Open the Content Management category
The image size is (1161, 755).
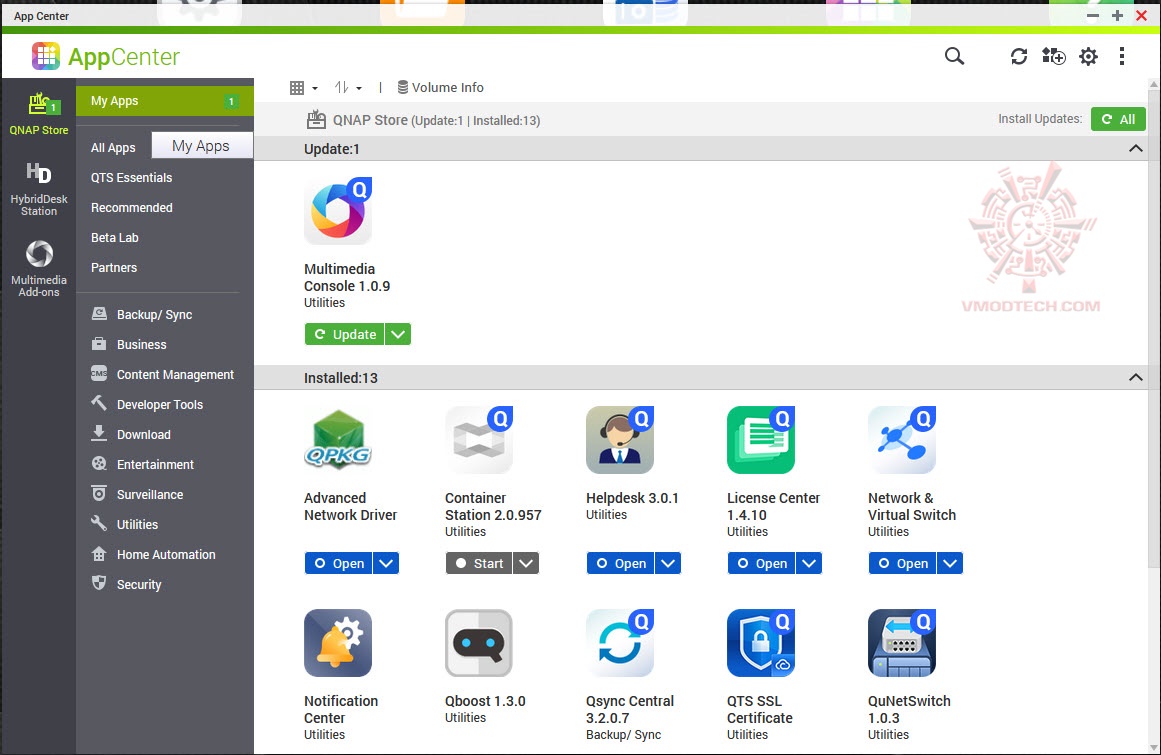pyautogui.click(x=163, y=375)
